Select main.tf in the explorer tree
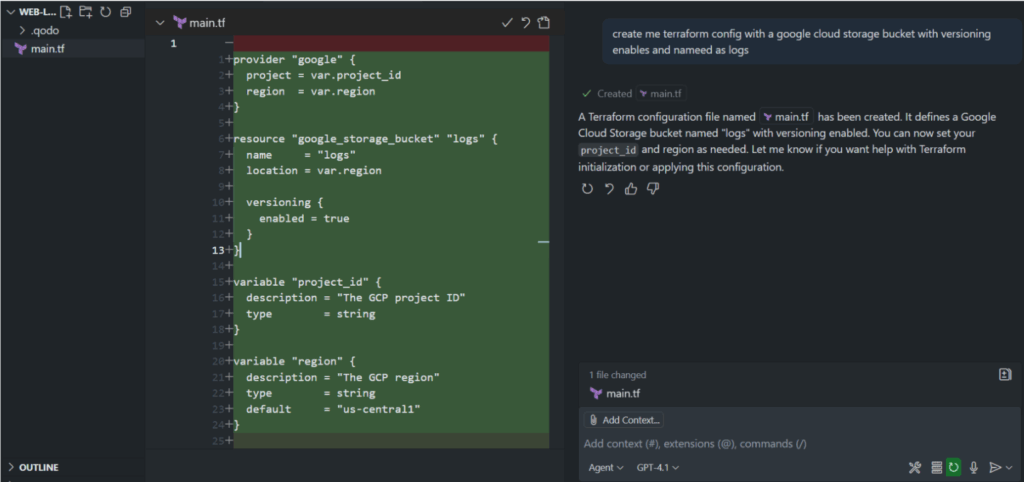This screenshot has width=1024, height=482. (47, 48)
